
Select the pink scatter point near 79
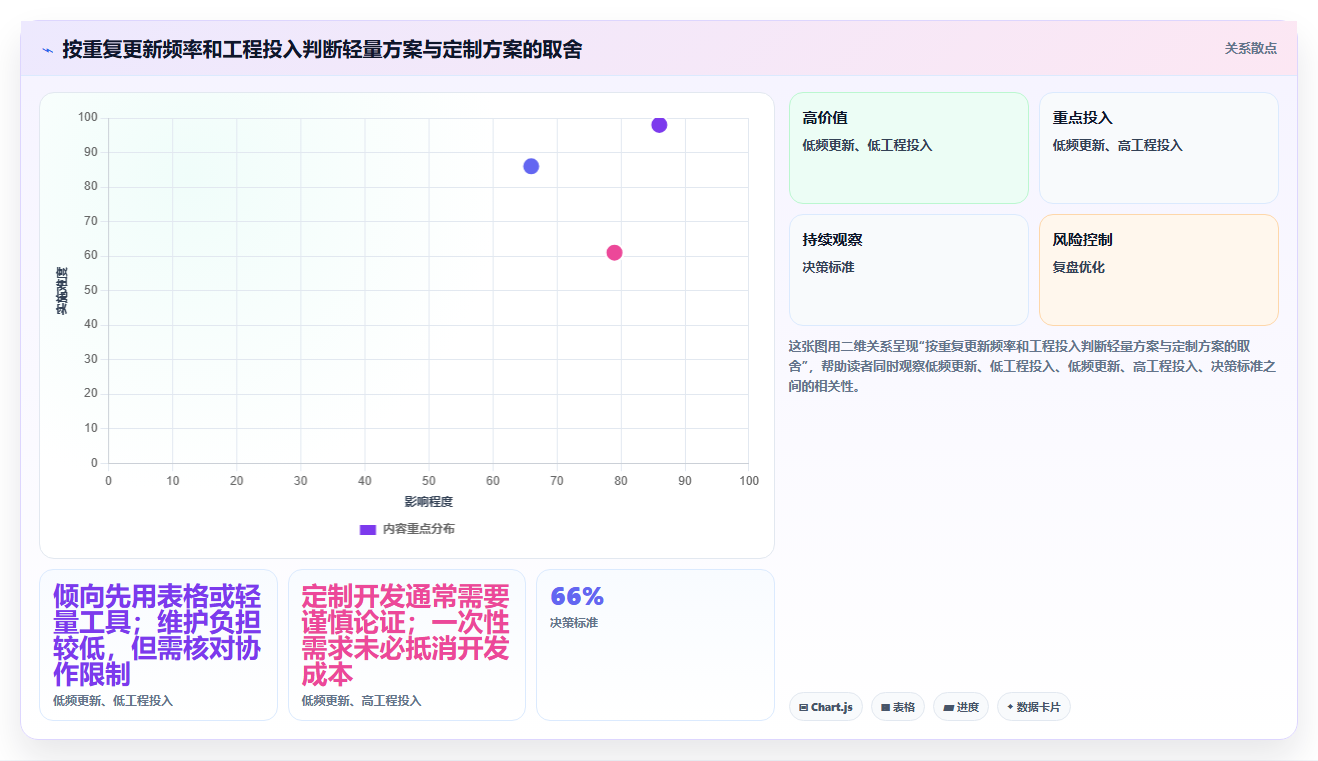point(614,252)
